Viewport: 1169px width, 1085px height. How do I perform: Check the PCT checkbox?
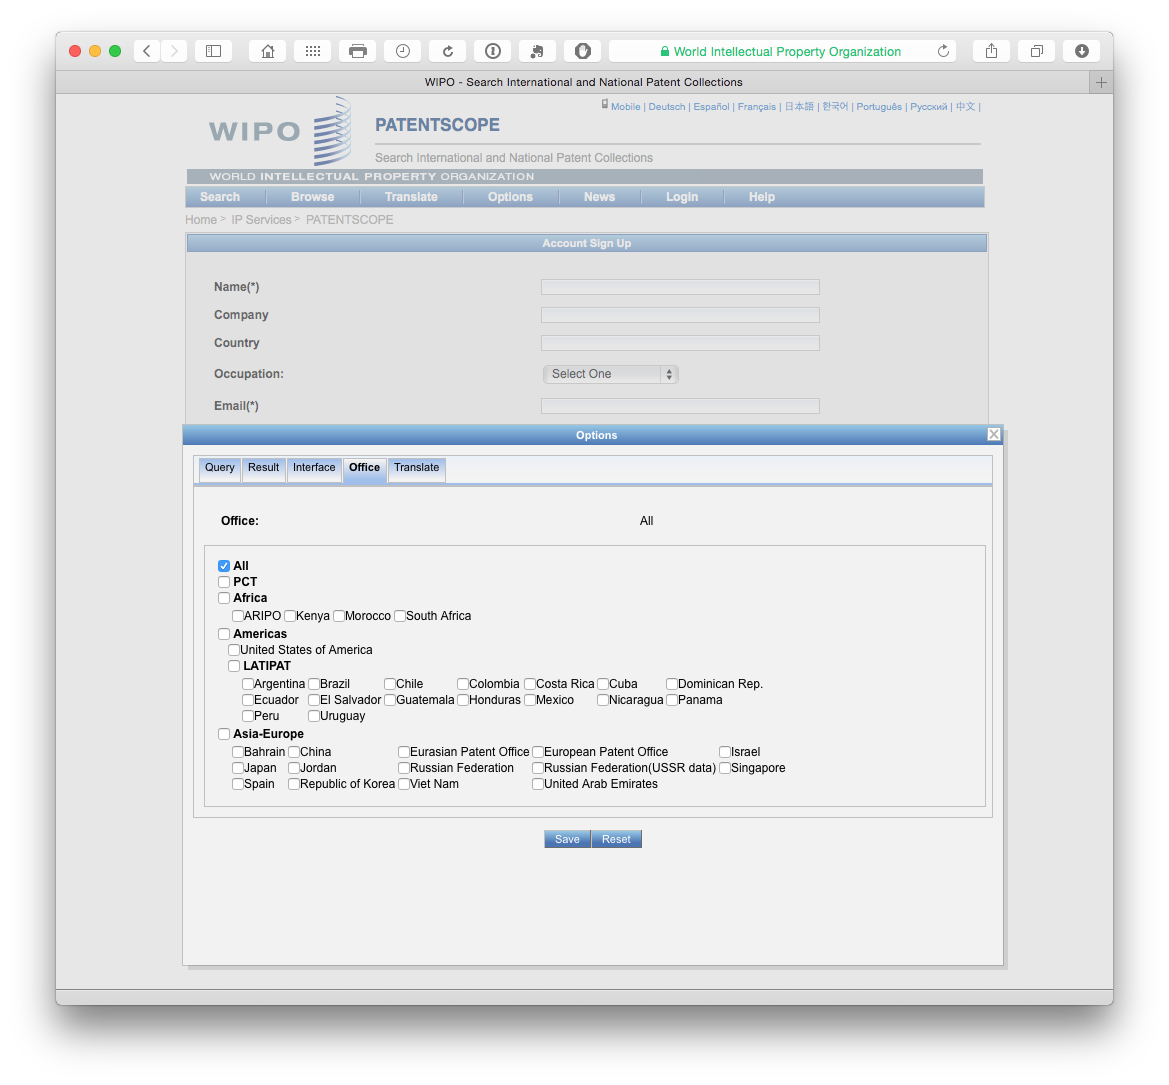pyautogui.click(x=224, y=582)
